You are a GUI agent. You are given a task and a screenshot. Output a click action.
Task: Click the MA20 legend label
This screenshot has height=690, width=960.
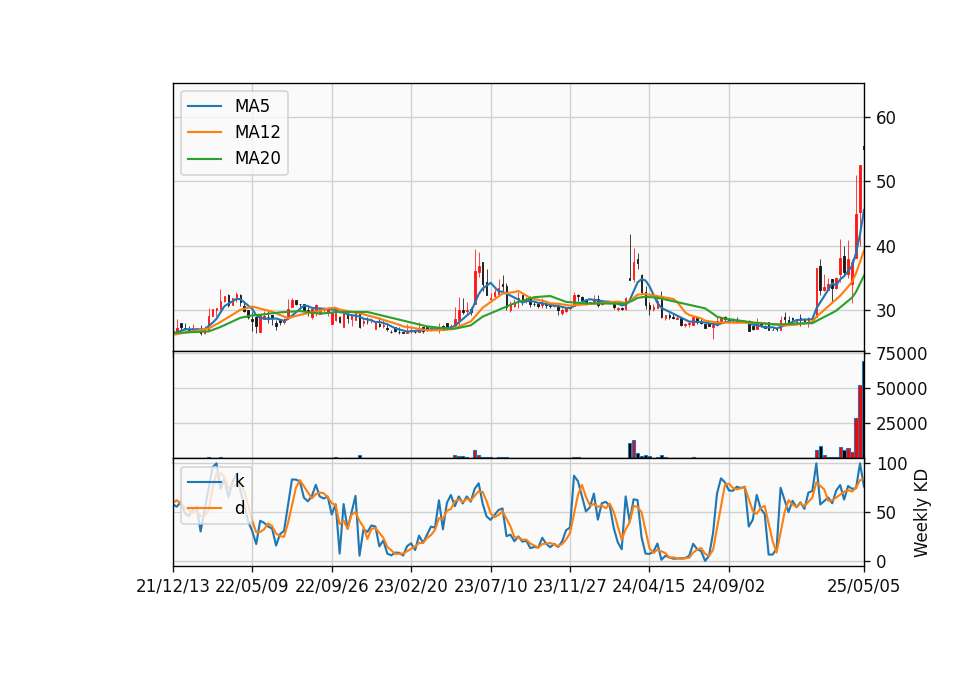point(257,158)
